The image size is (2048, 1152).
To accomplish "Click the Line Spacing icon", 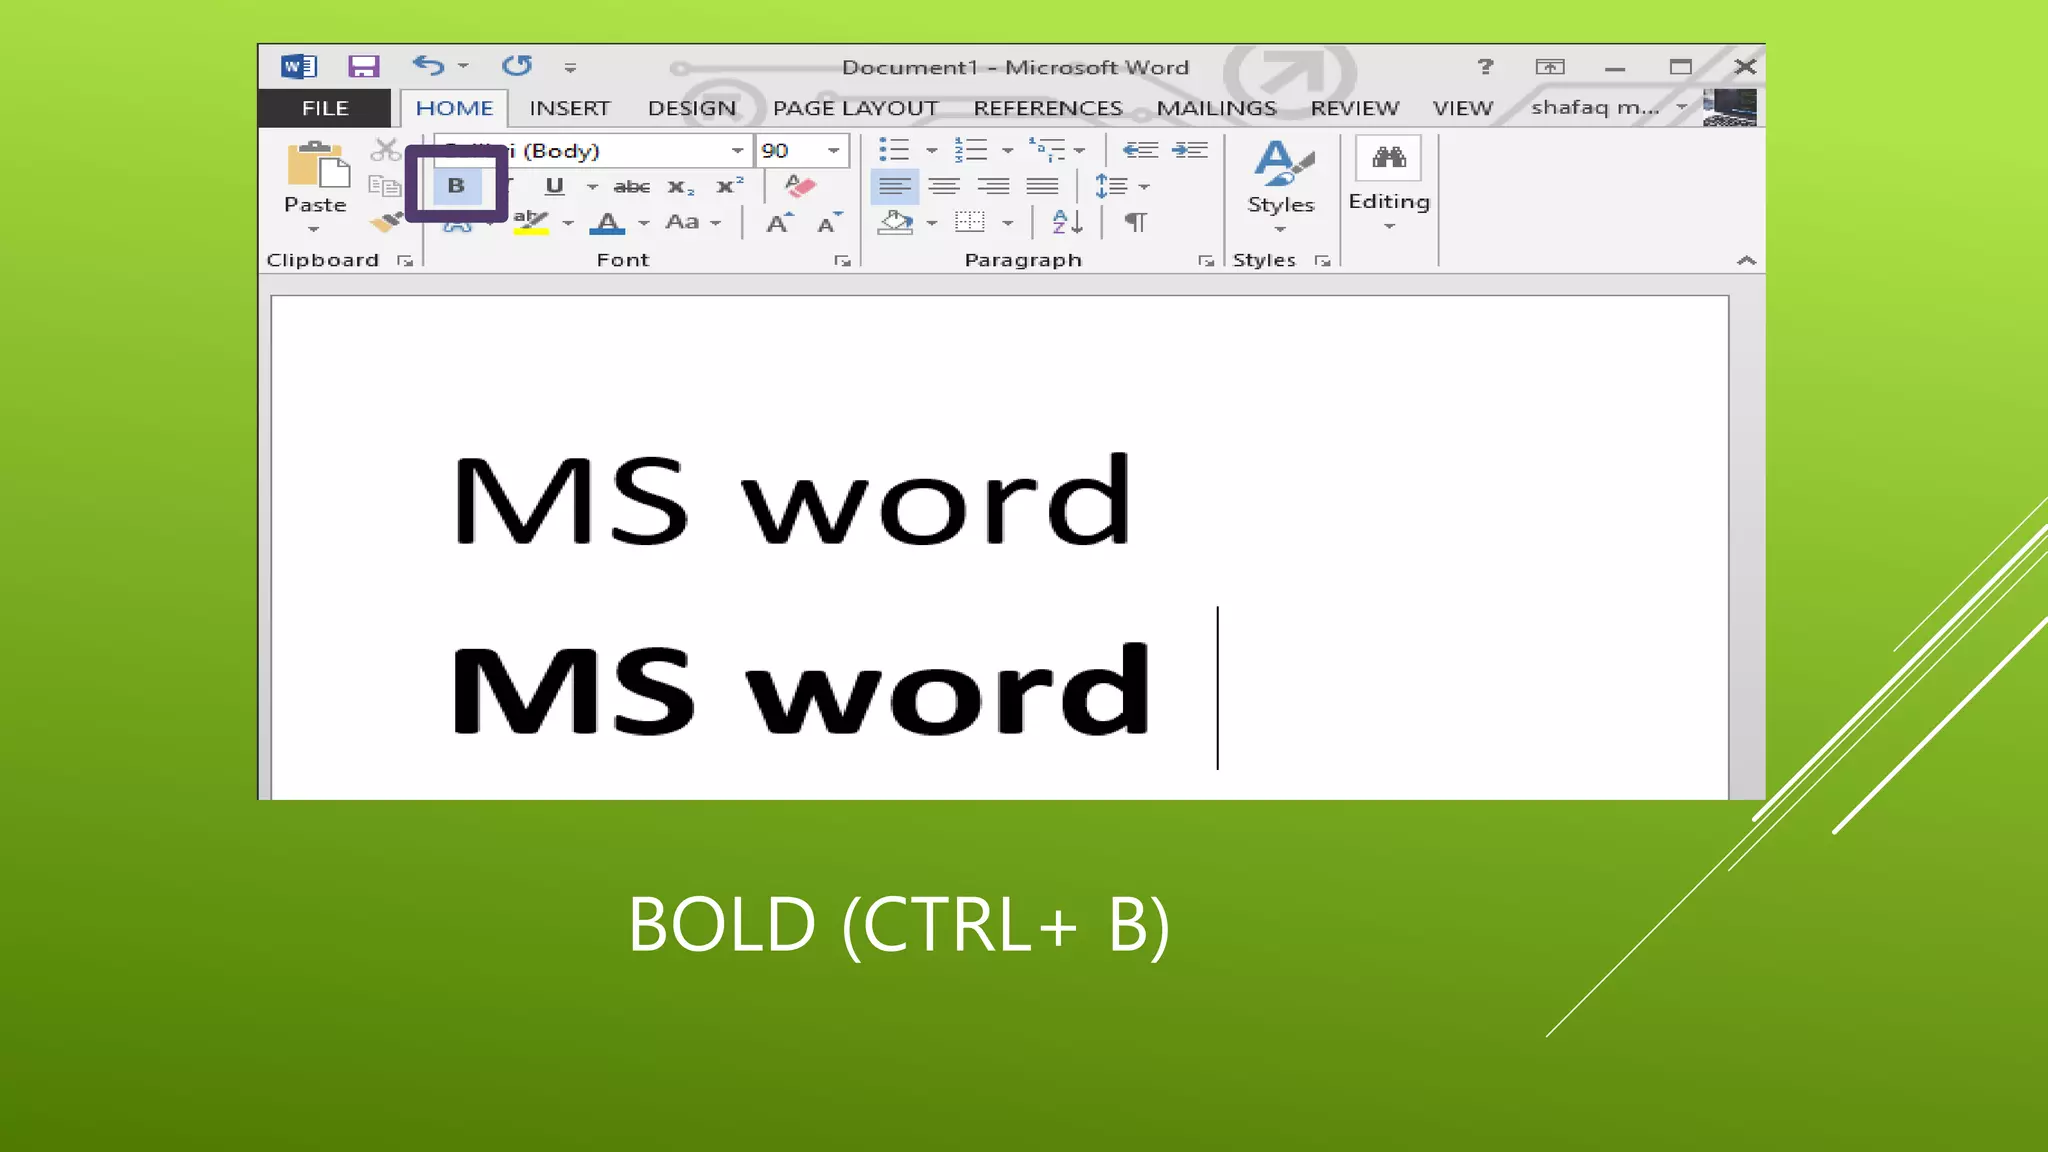I will tap(1111, 186).
